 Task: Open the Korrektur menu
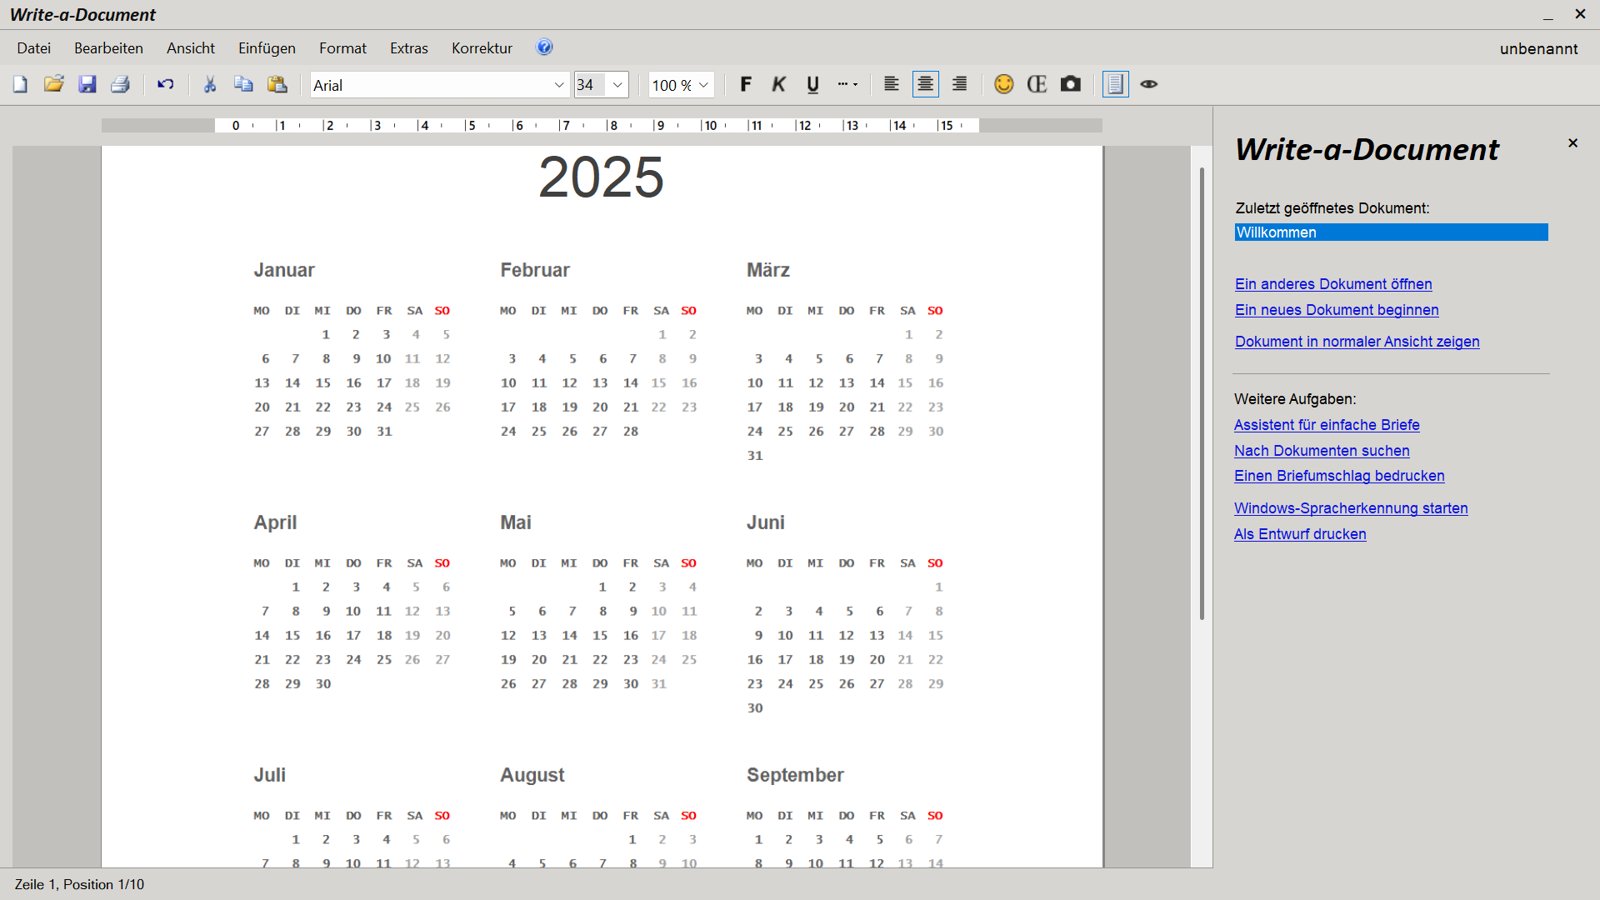(481, 48)
